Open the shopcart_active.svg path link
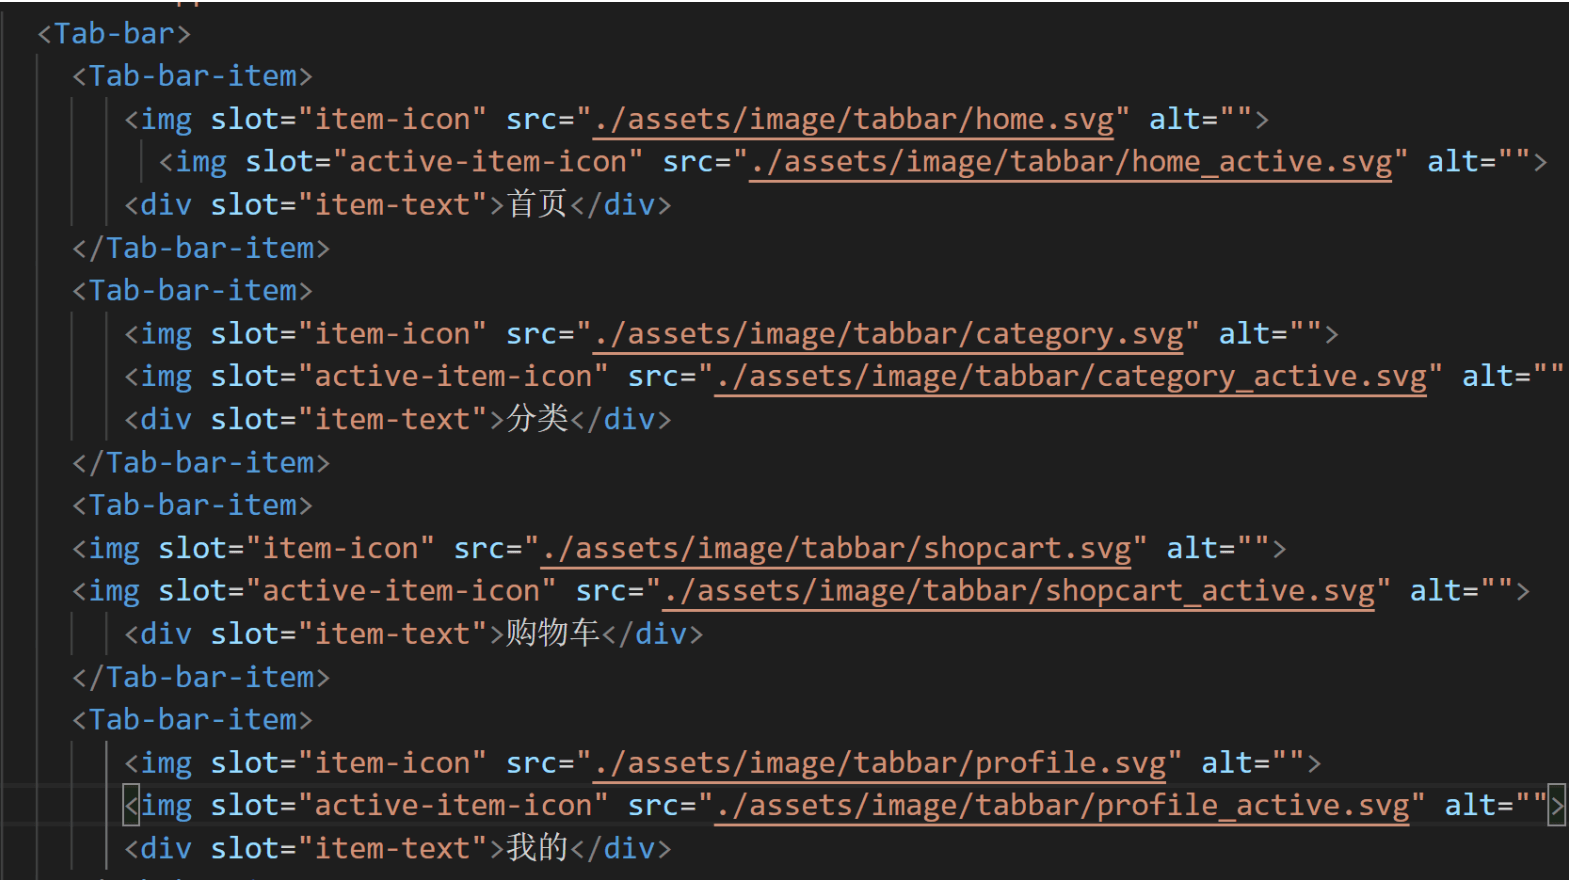 [1018, 592]
